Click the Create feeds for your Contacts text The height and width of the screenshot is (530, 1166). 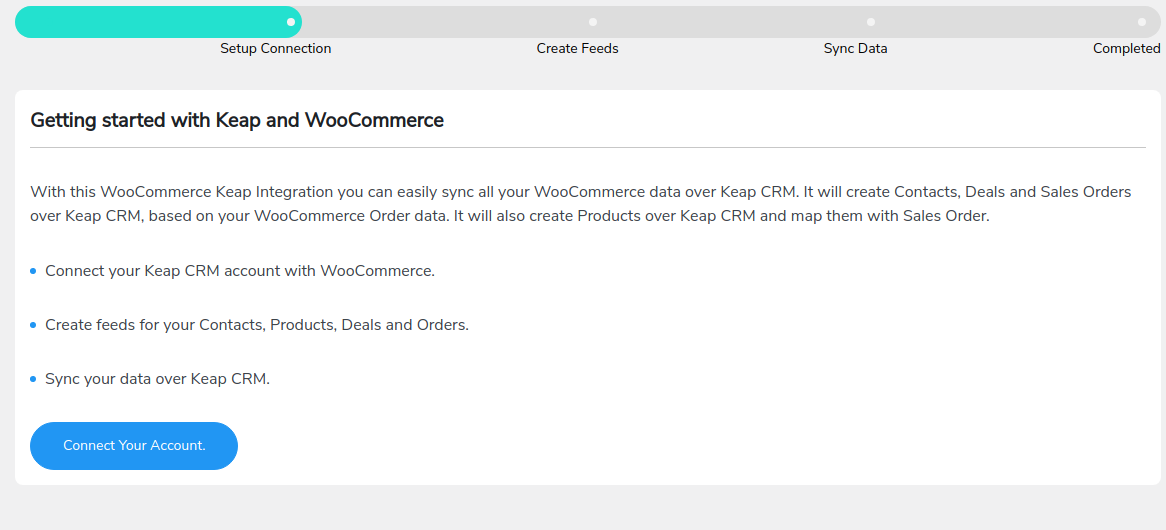(257, 326)
